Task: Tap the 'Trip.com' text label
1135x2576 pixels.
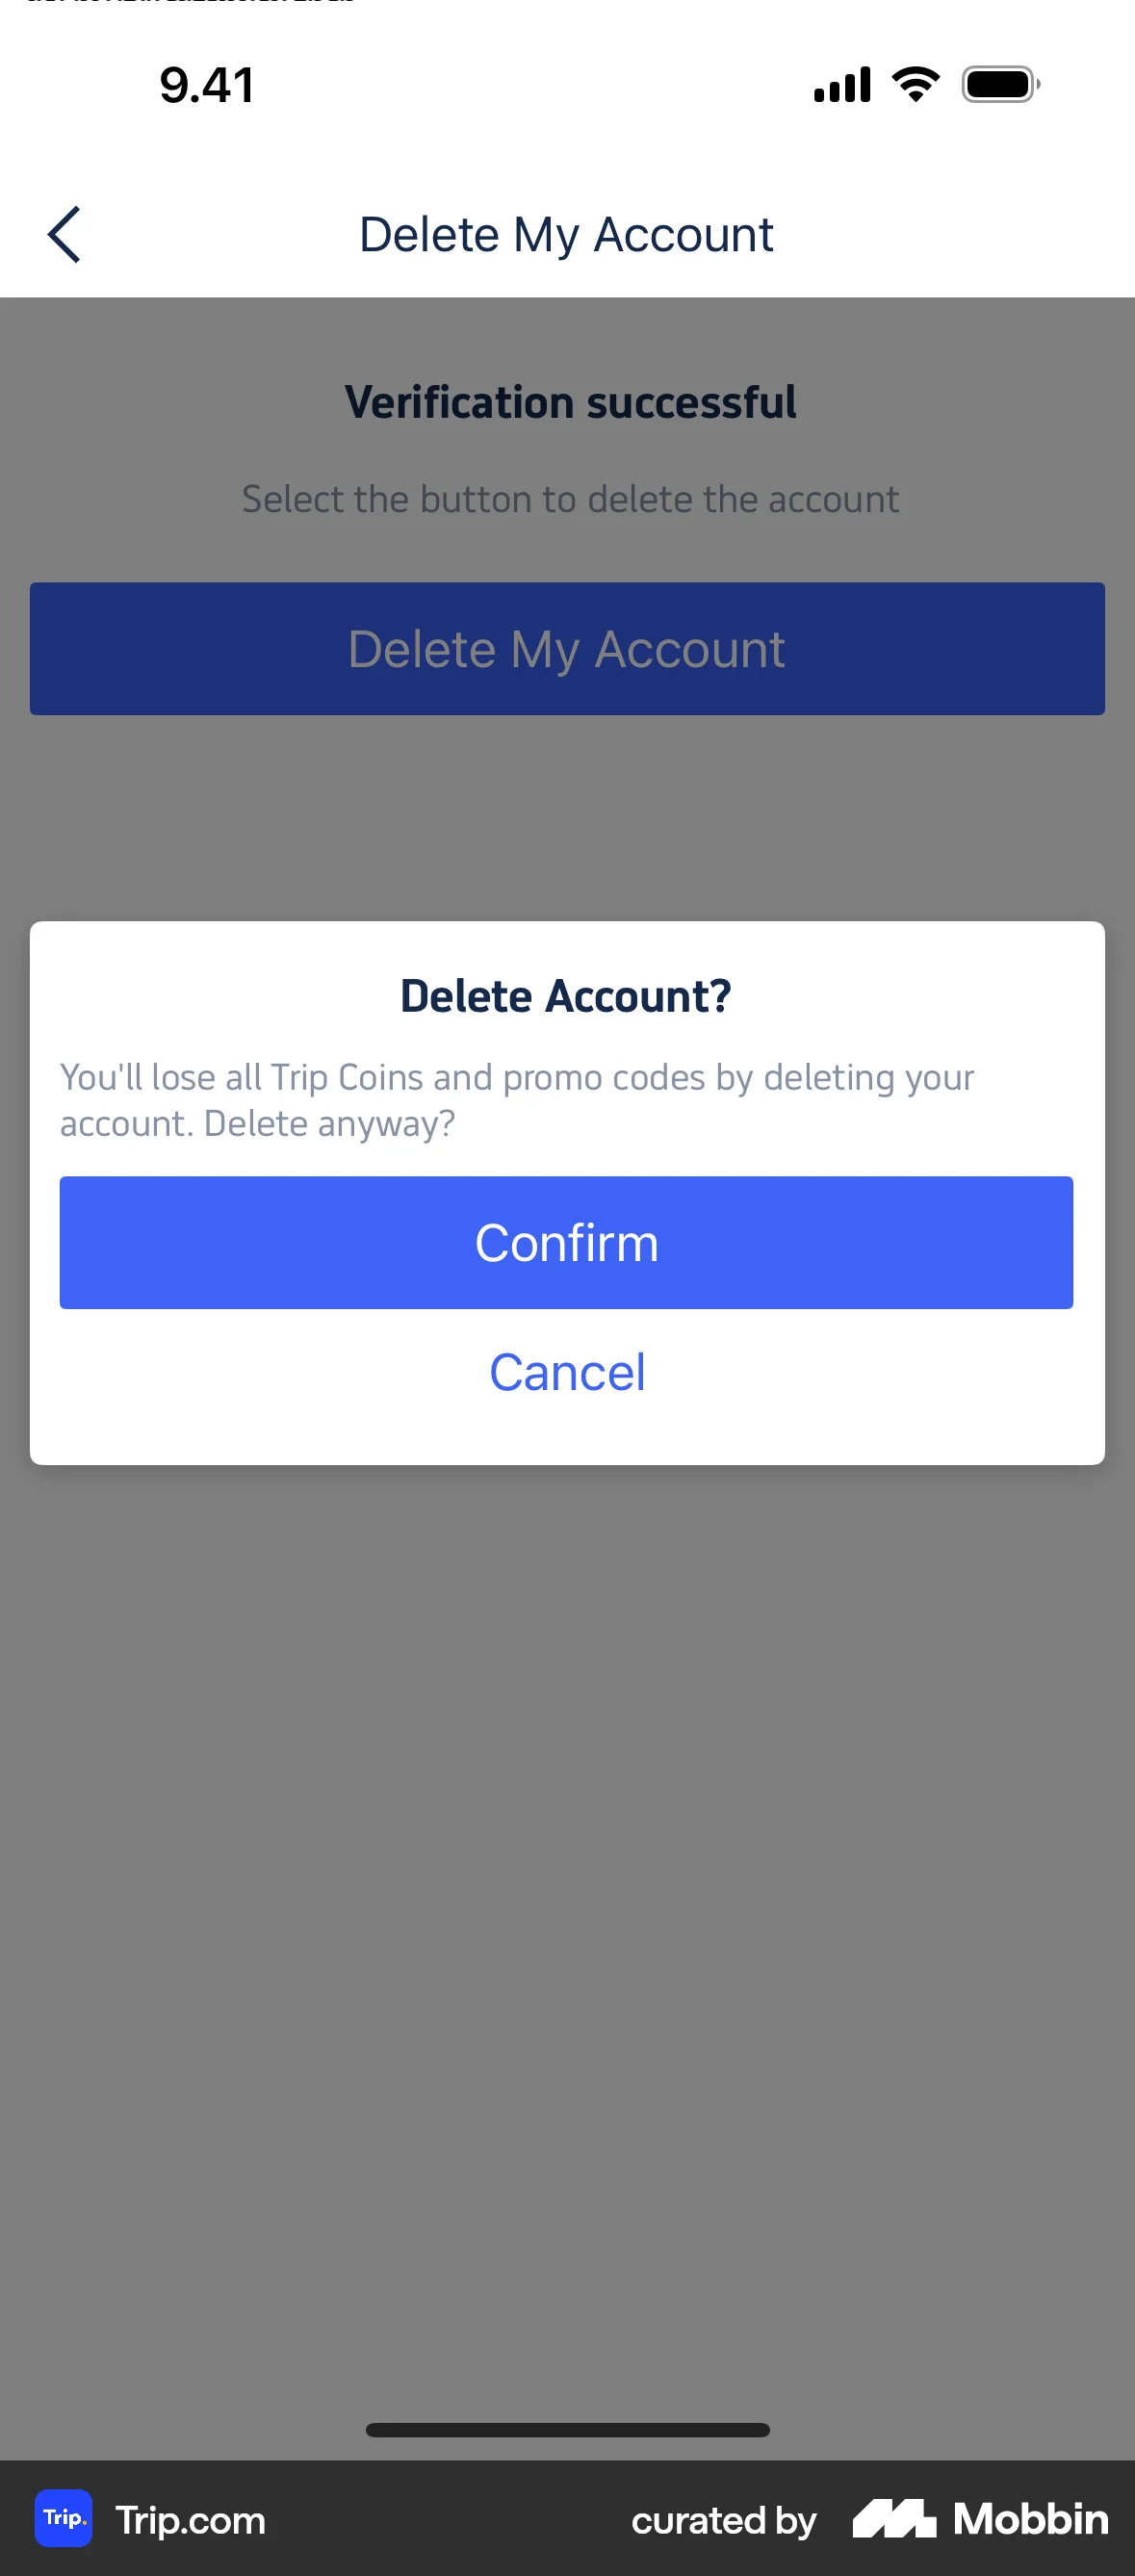Action: tap(189, 2519)
